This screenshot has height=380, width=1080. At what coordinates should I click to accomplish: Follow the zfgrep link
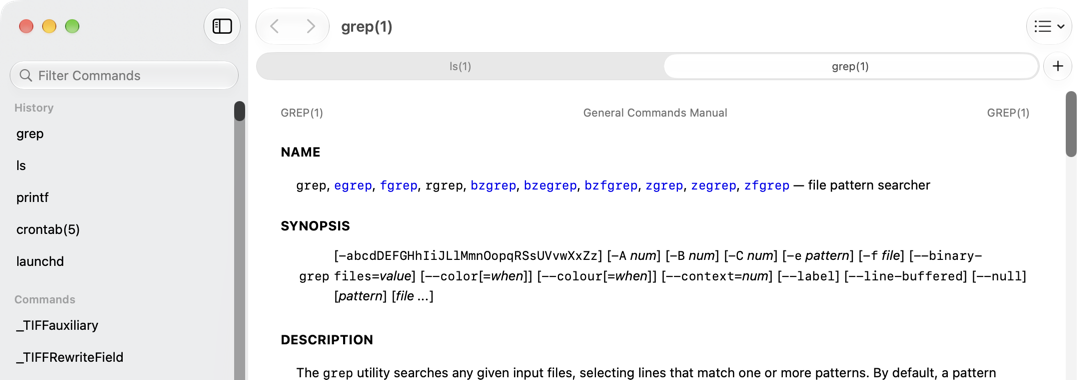[x=767, y=185]
